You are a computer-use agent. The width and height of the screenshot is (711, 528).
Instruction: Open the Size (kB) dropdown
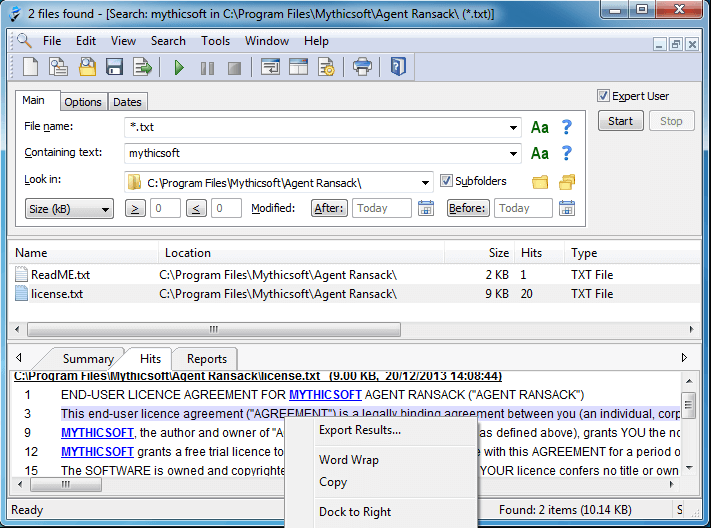coord(69,209)
